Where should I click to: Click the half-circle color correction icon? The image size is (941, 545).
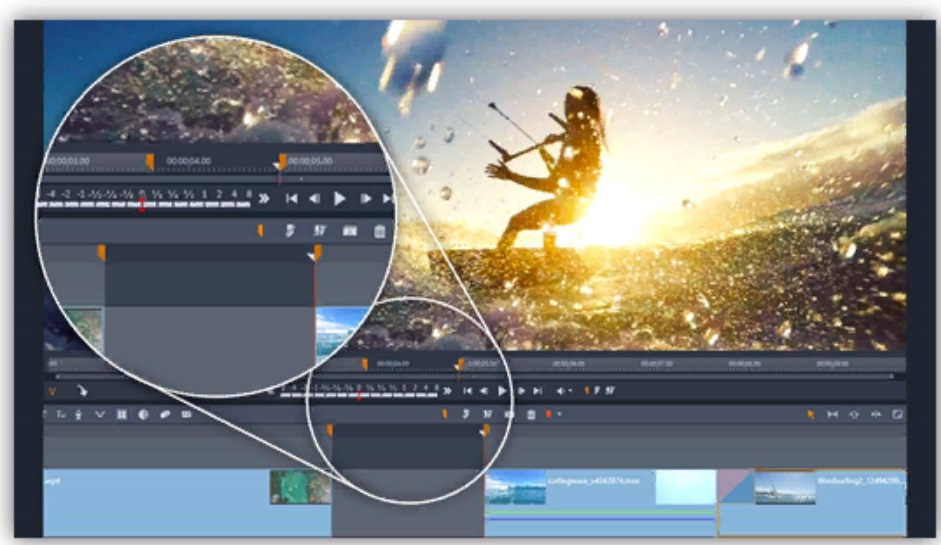143,414
